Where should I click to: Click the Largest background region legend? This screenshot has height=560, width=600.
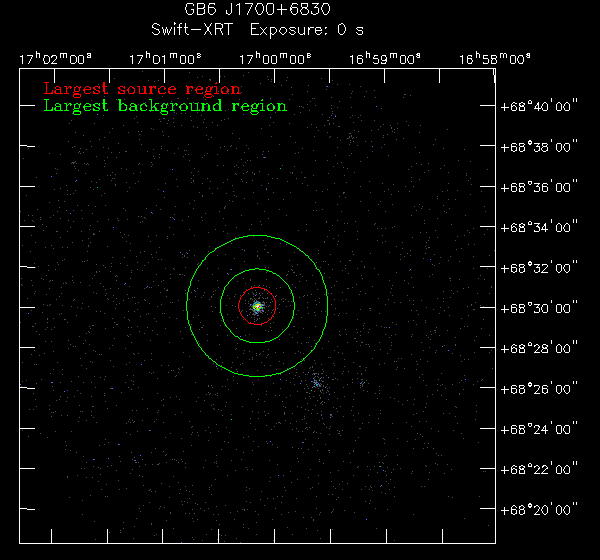[x=165, y=106]
